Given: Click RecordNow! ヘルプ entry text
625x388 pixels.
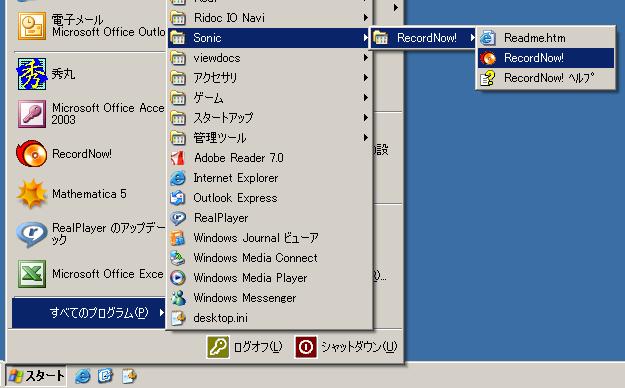Looking at the screenshot, I should [549, 78].
